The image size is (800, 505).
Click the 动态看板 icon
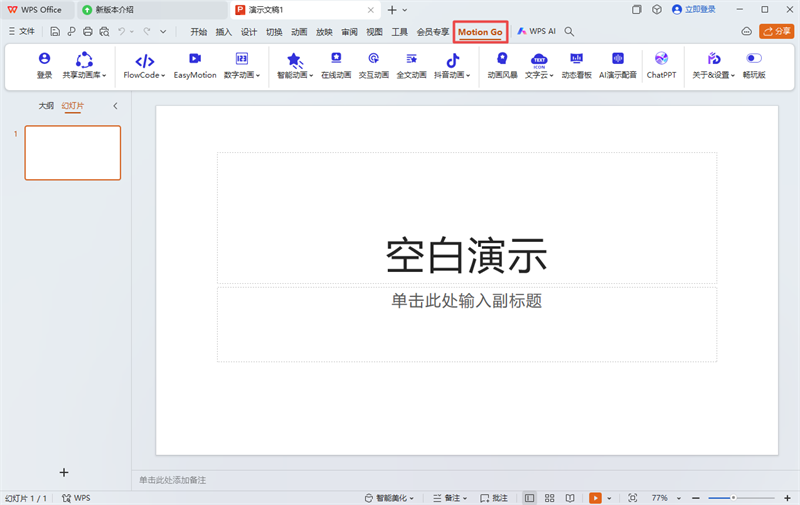(576, 66)
